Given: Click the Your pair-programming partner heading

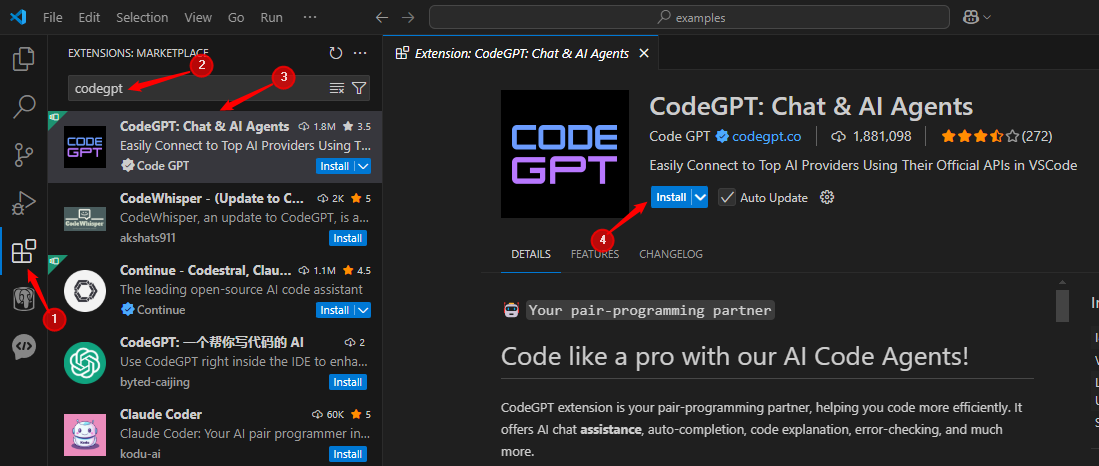Looking at the screenshot, I should click(650, 310).
